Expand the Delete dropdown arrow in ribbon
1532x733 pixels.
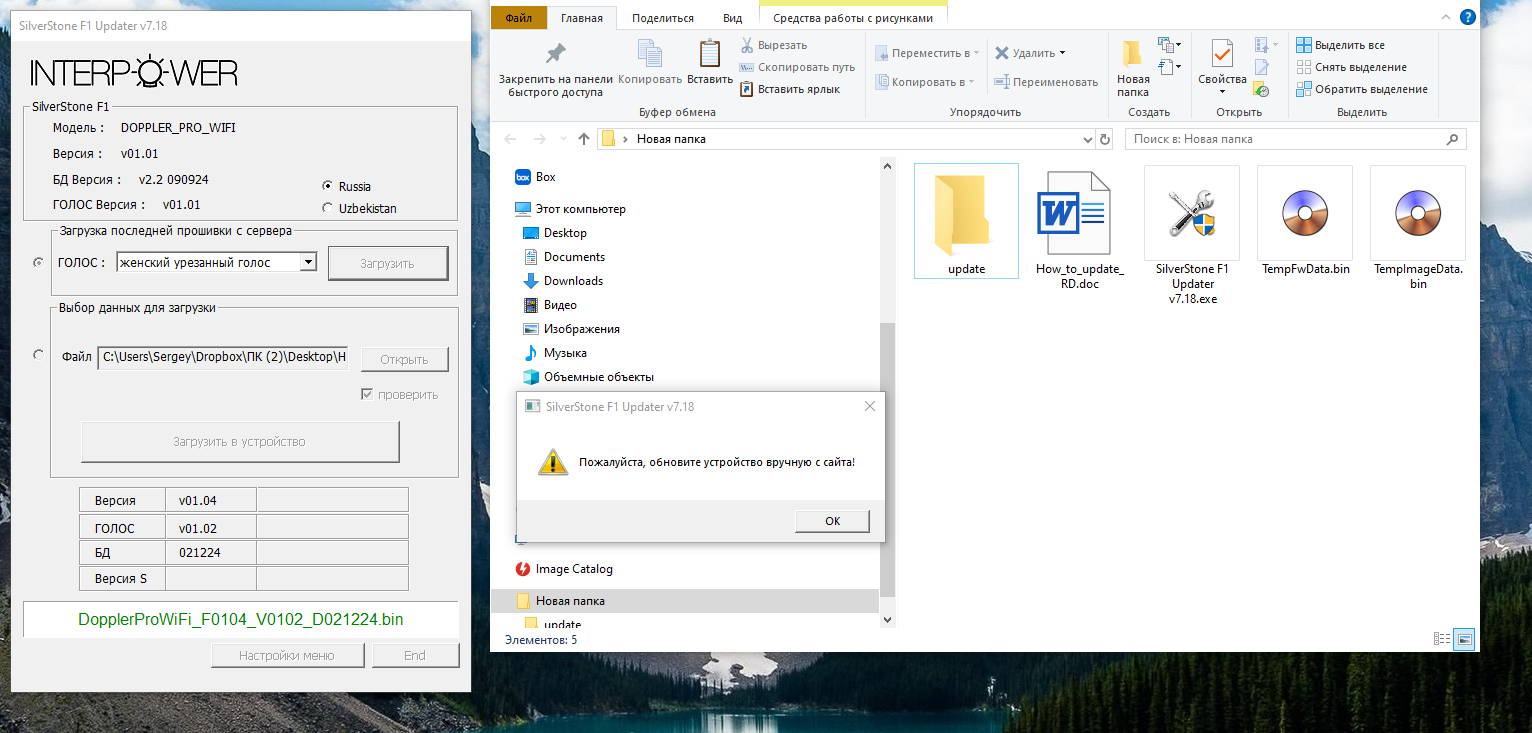click(x=1062, y=53)
